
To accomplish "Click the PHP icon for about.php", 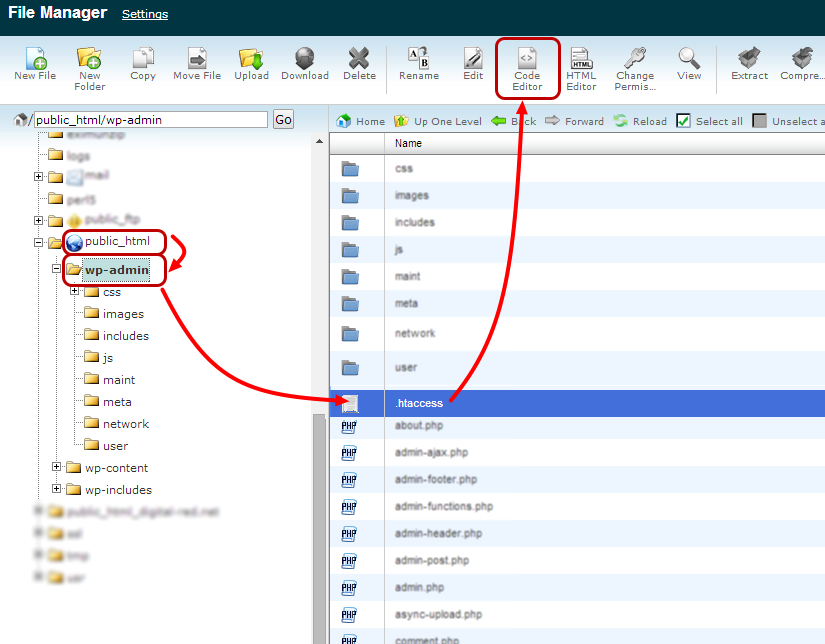I will [349, 426].
